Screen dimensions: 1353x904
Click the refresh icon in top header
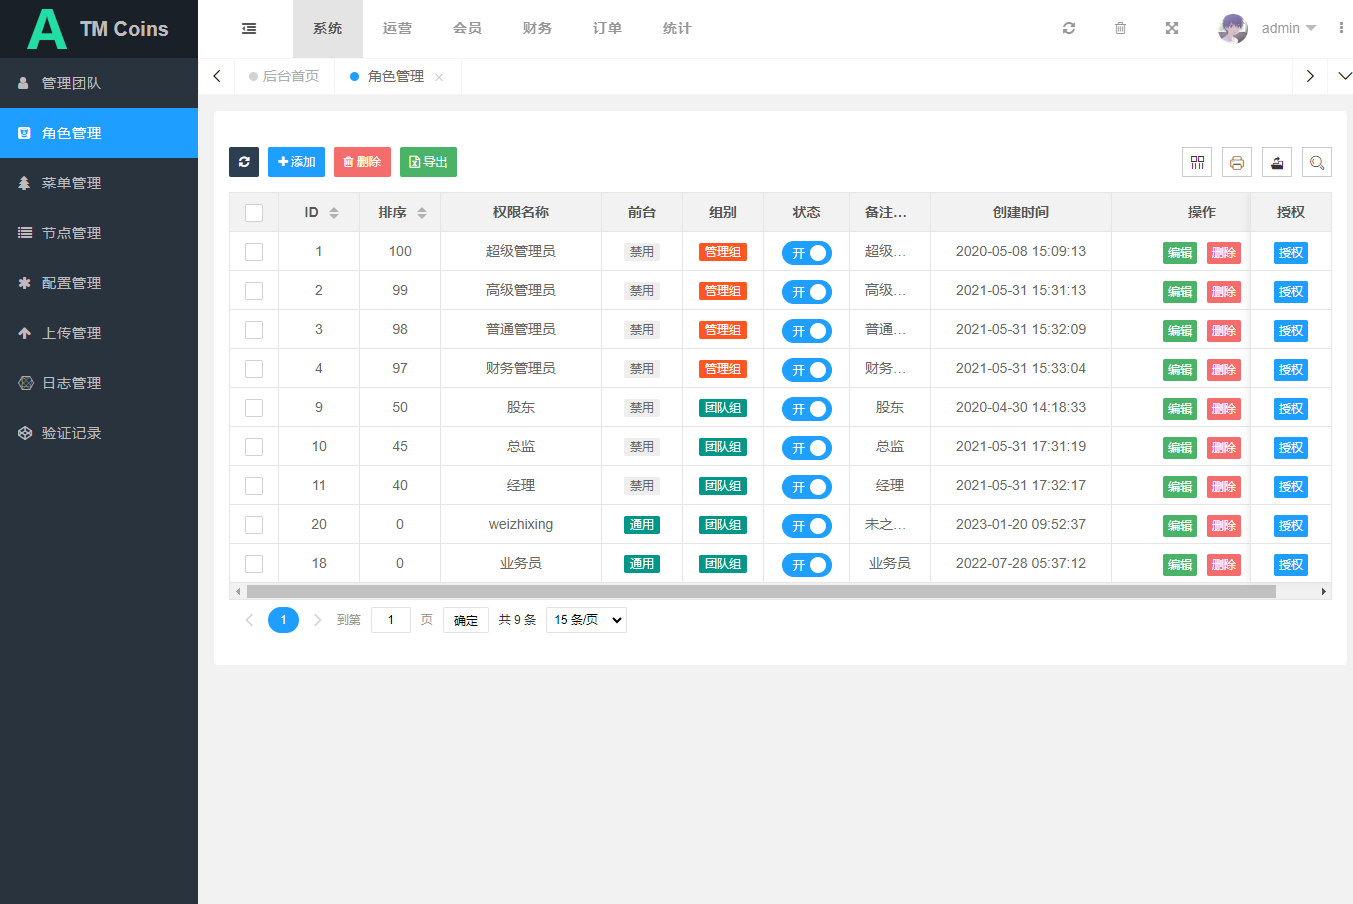(1069, 28)
